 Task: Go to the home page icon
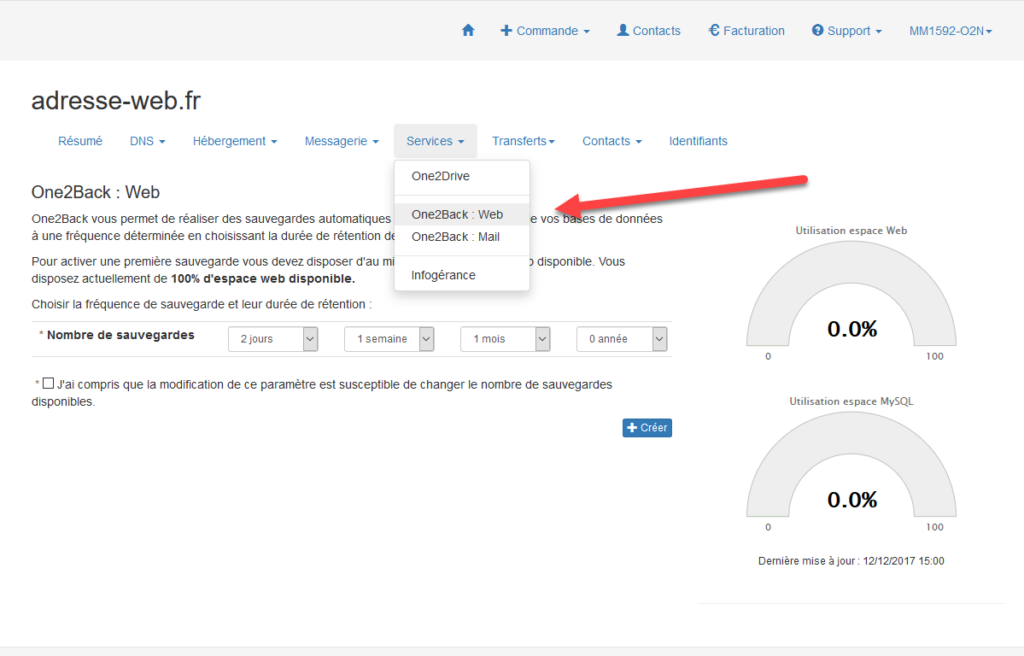(468, 31)
